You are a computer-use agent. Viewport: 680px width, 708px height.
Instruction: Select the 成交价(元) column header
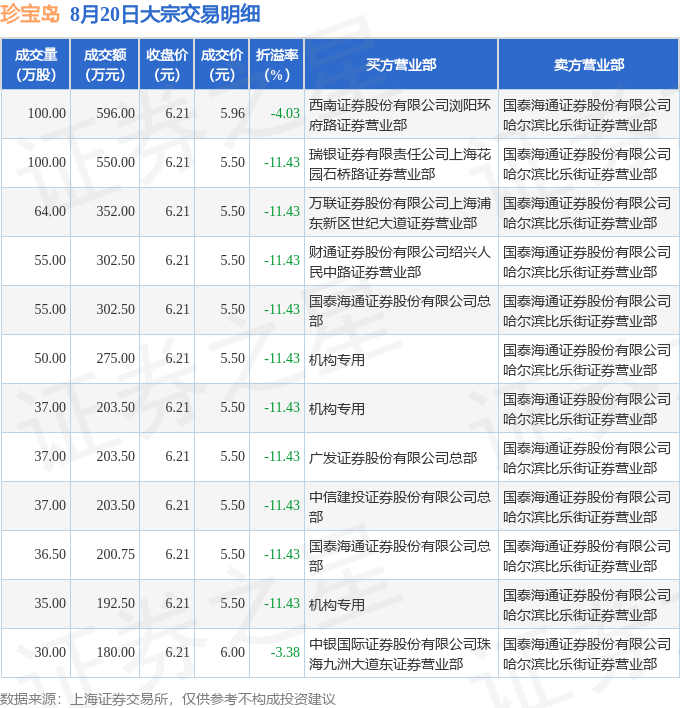(222, 64)
